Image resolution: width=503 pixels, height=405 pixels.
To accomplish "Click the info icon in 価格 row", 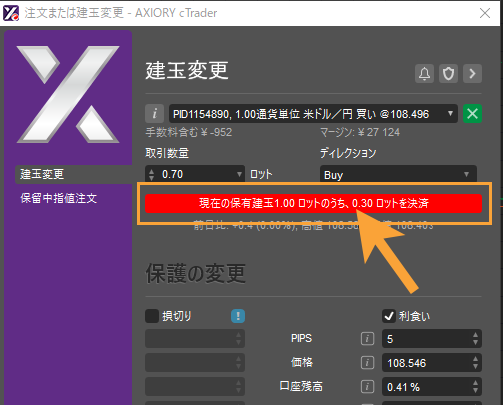I will pos(367,363).
